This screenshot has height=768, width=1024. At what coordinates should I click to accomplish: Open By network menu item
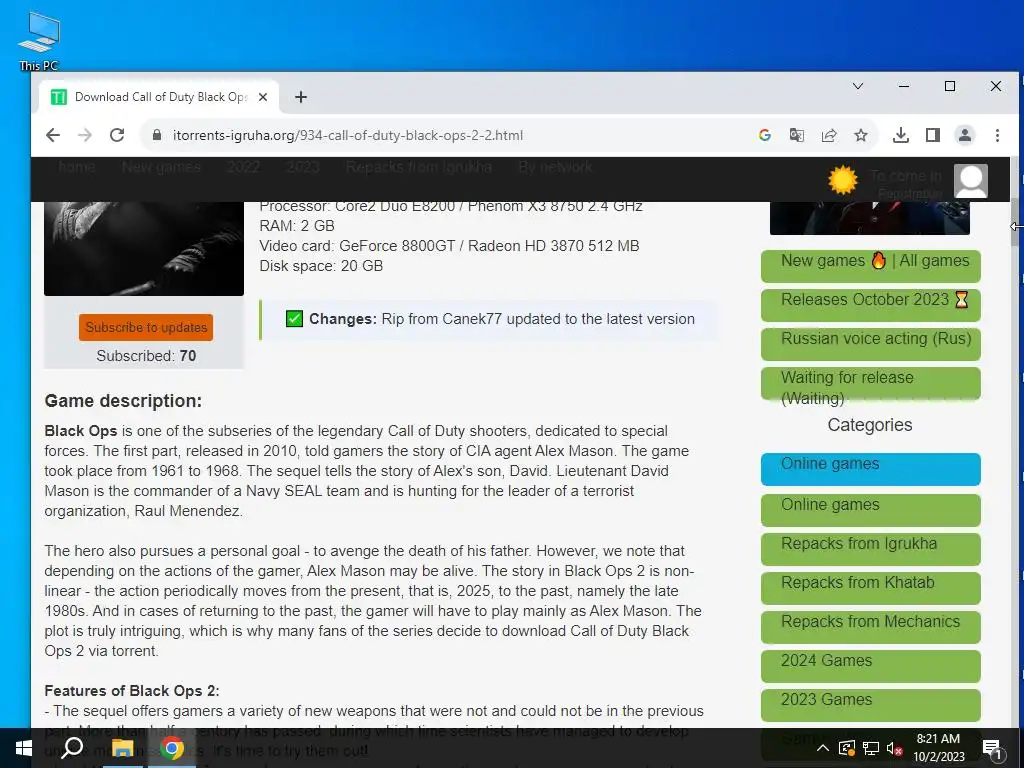[x=555, y=167]
